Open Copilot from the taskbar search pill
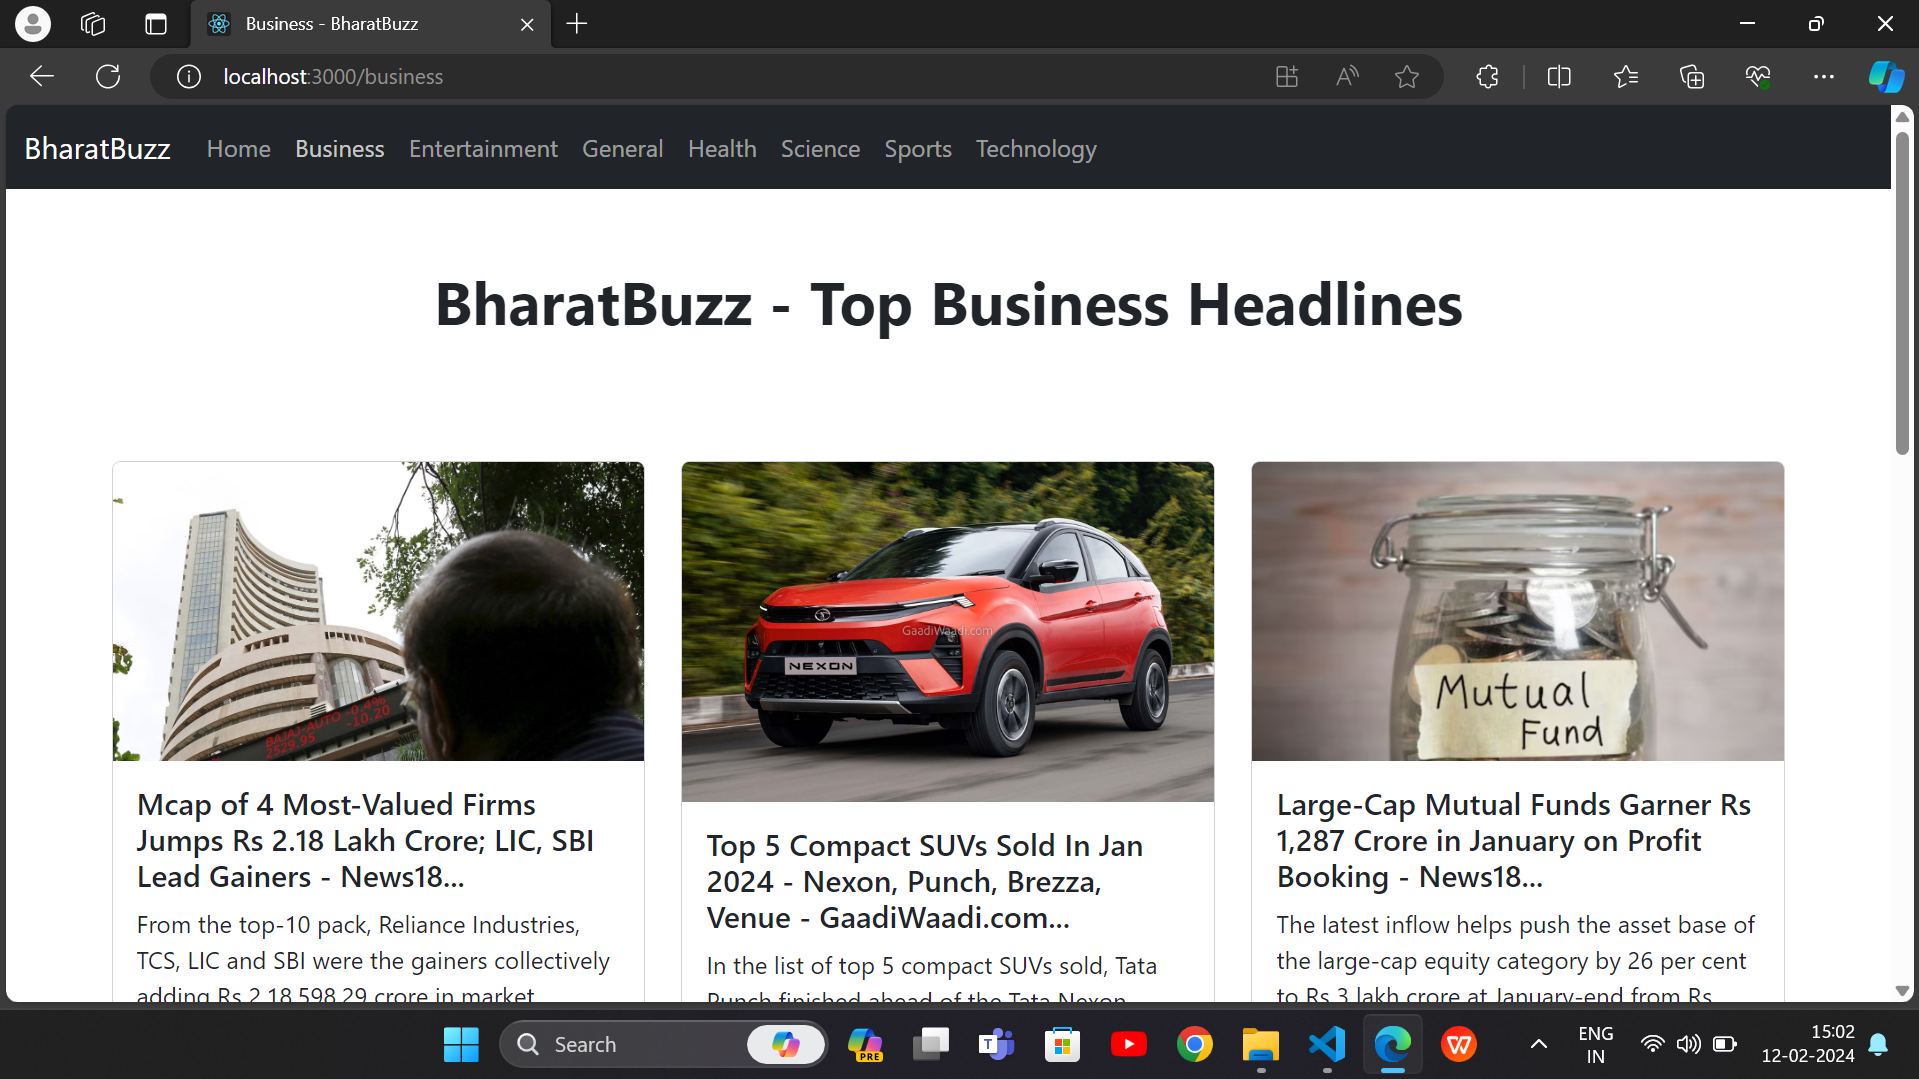The height and width of the screenshot is (1079, 1919). point(786,1045)
